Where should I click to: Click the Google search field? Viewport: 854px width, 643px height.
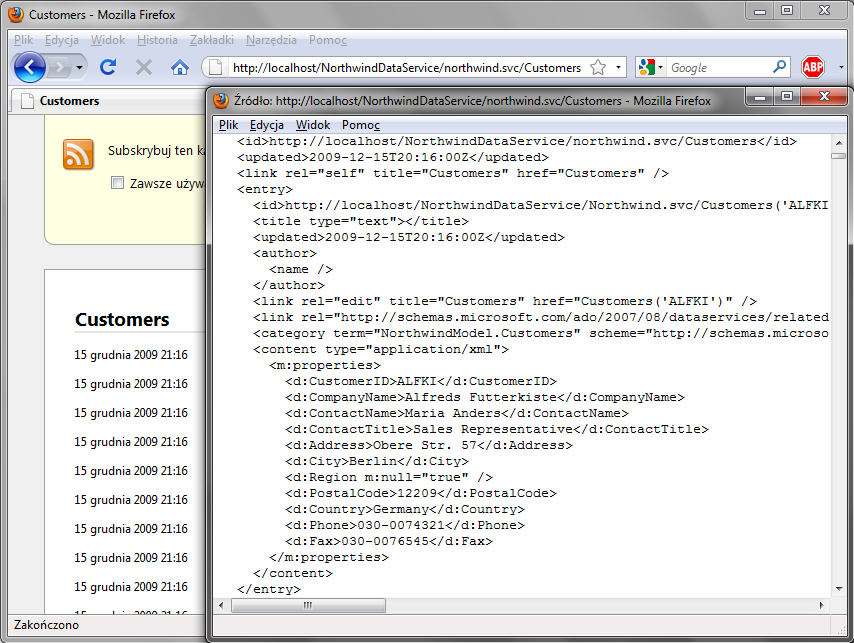click(719, 68)
